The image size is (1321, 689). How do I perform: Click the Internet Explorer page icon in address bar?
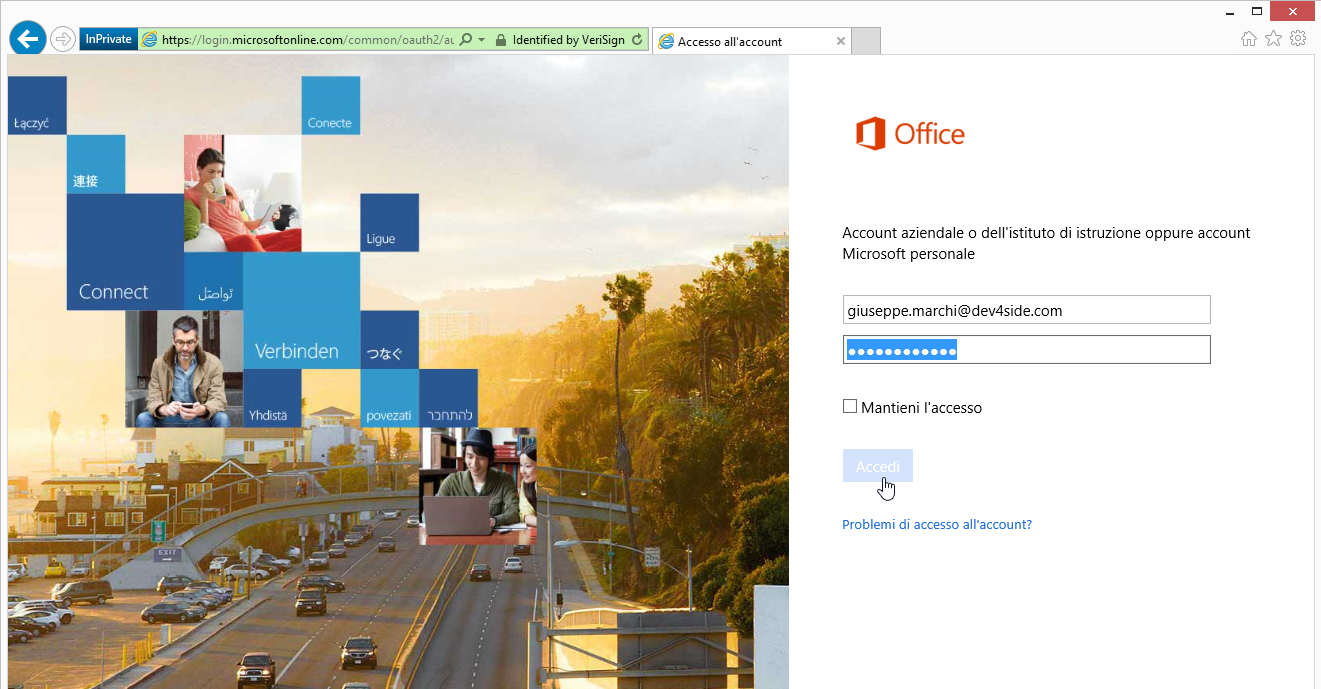[x=150, y=40]
